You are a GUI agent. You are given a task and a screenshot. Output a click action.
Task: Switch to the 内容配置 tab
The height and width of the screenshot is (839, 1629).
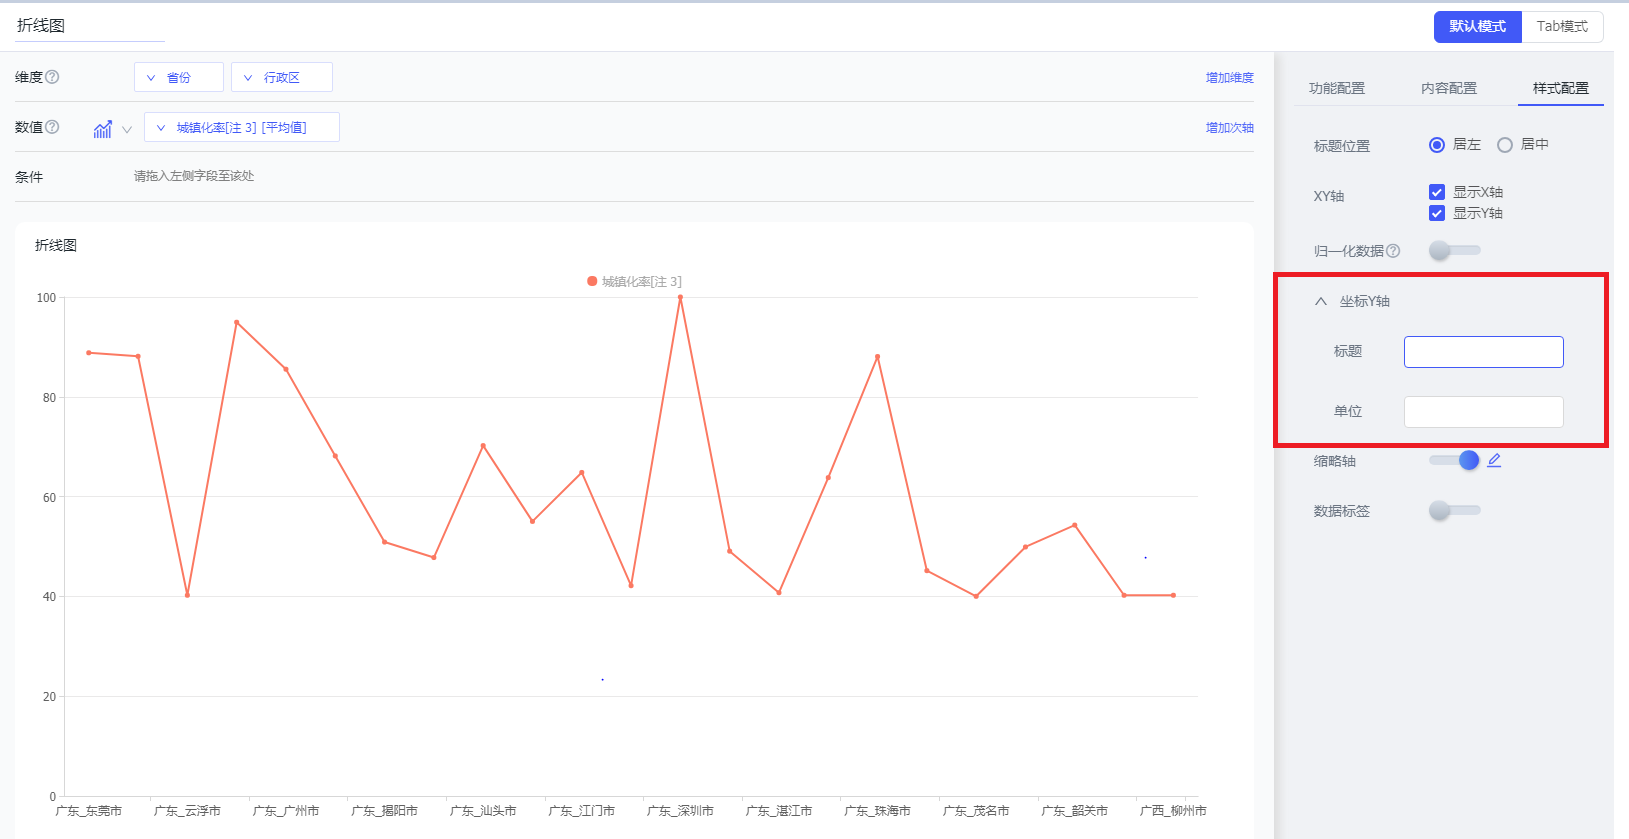click(1448, 88)
